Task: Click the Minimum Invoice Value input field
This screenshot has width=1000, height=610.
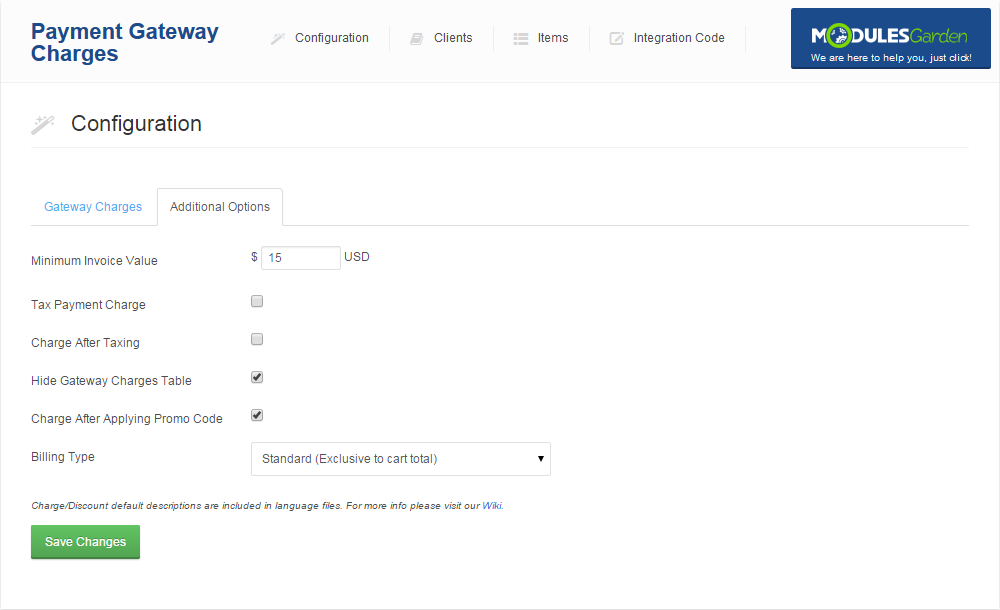Action: coord(300,257)
